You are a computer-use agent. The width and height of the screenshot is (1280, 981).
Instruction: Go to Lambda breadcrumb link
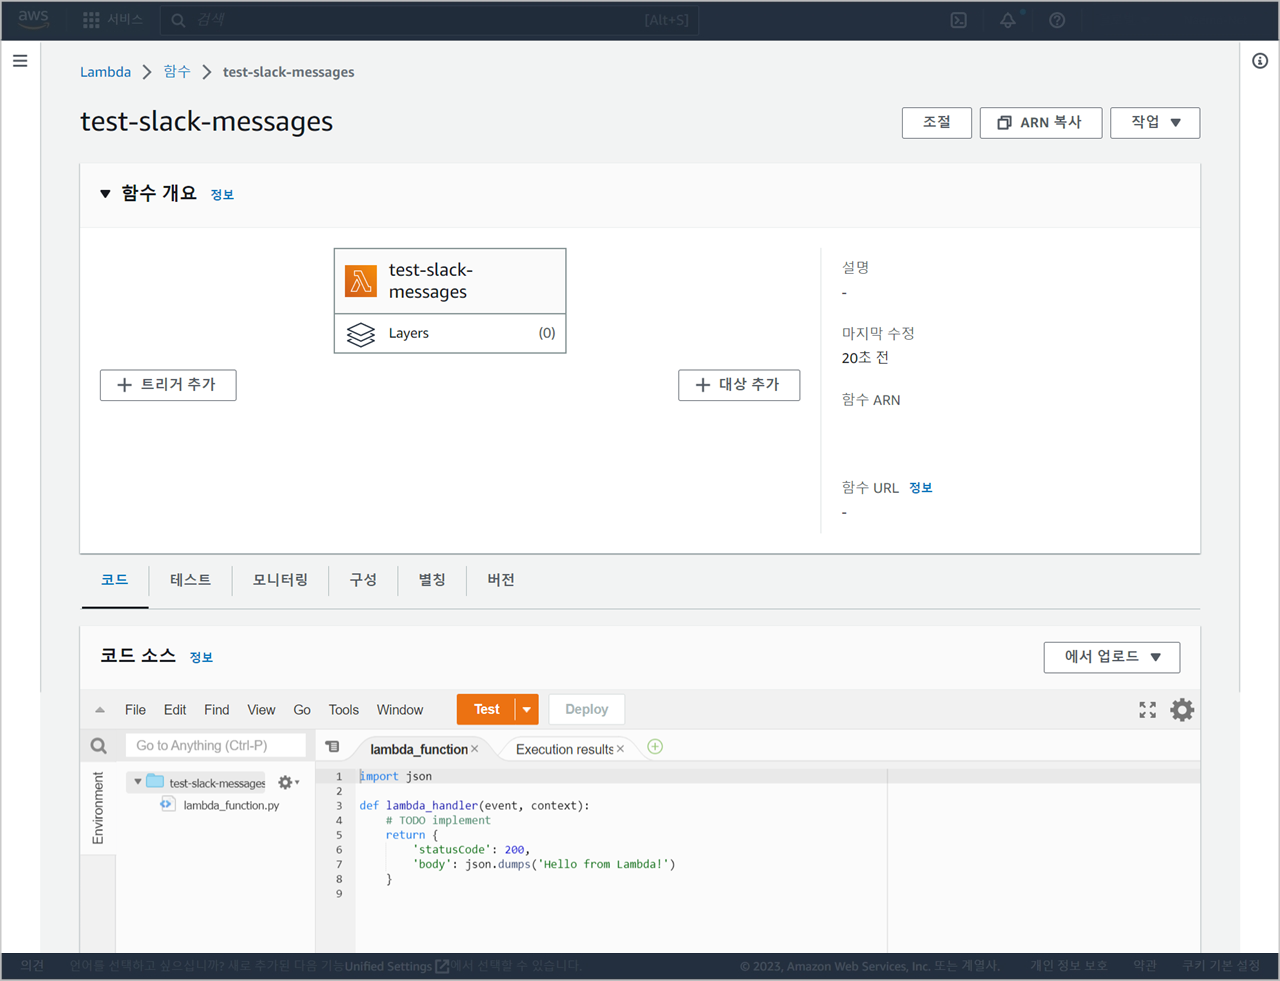[x=106, y=72]
